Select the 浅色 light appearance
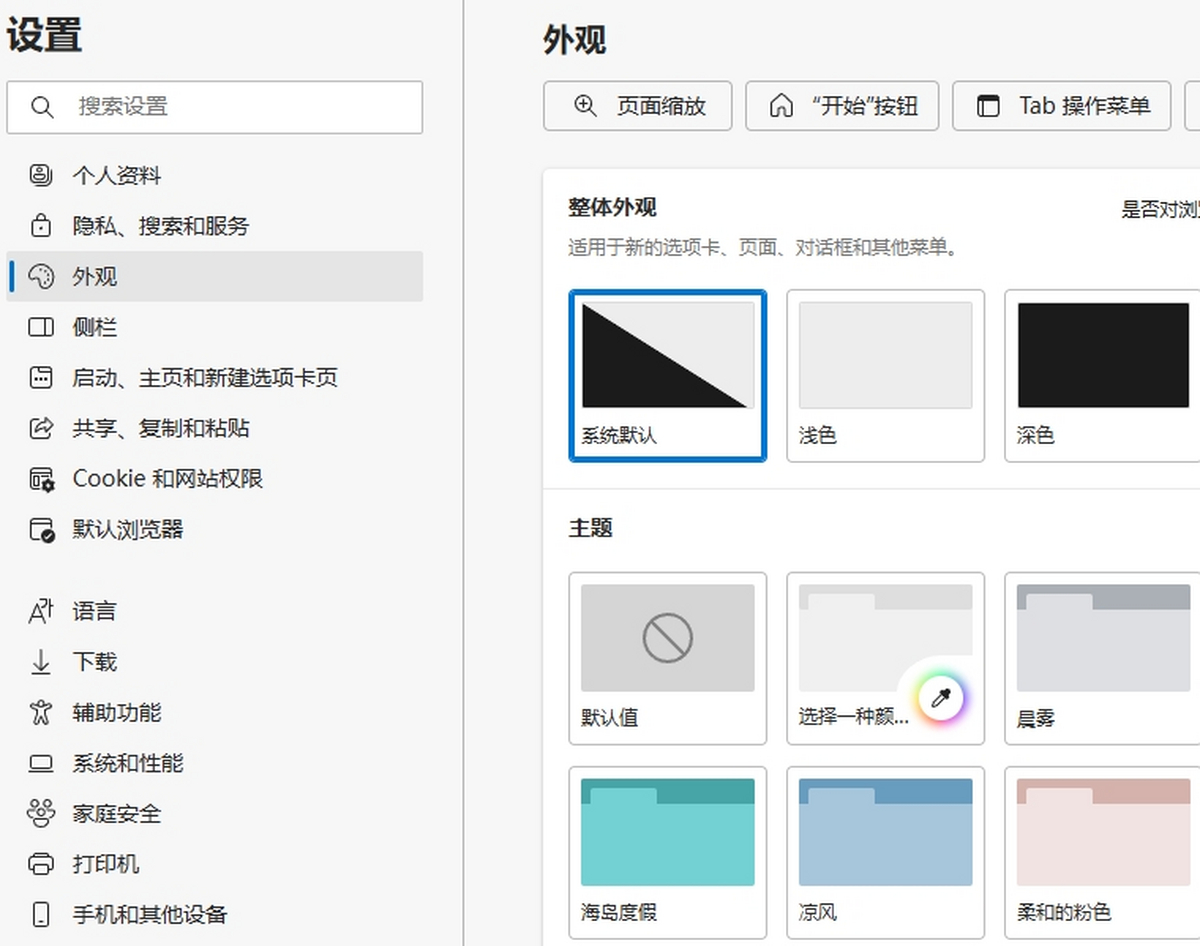 click(886, 376)
